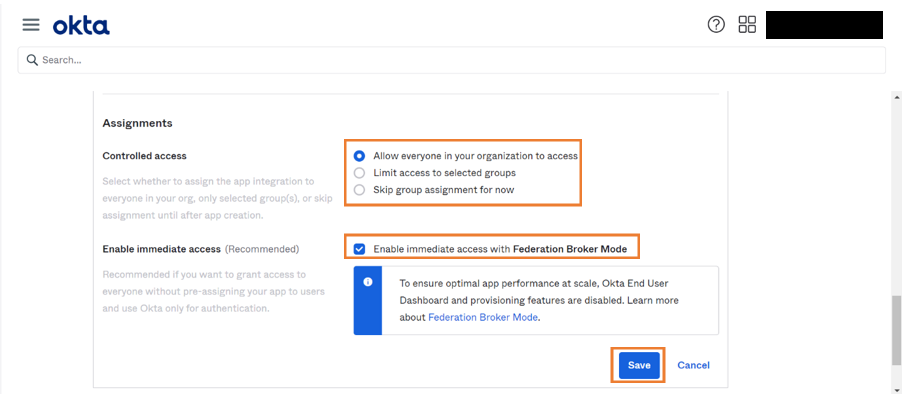Viewport: 904px width, 400px height.
Task: Open the Federation Broker Mode link
Action: (x=483, y=317)
